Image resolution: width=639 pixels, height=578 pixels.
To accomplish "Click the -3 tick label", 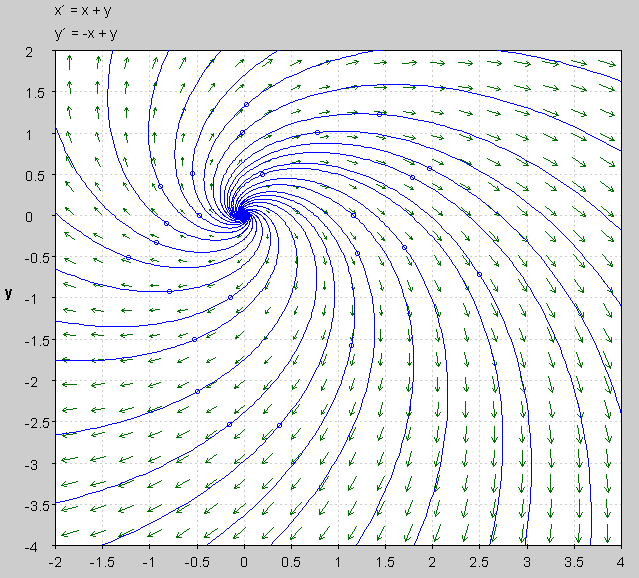I will pyautogui.click(x=31, y=465).
